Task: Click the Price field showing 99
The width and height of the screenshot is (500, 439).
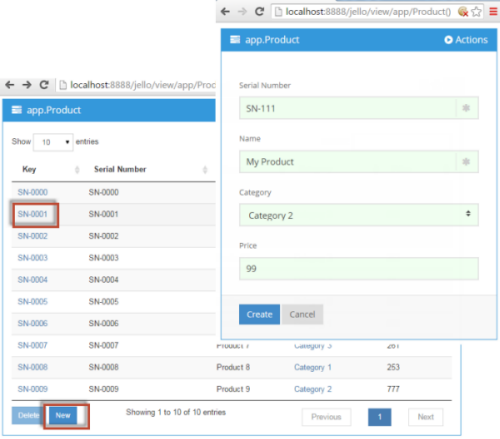Action: pyautogui.click(x=359, y=269)
